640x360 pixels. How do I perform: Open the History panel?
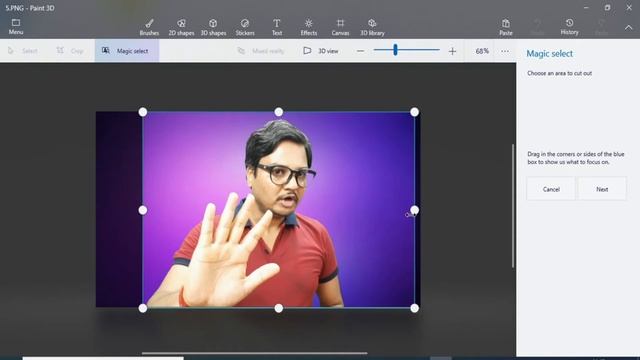(569, 27)
